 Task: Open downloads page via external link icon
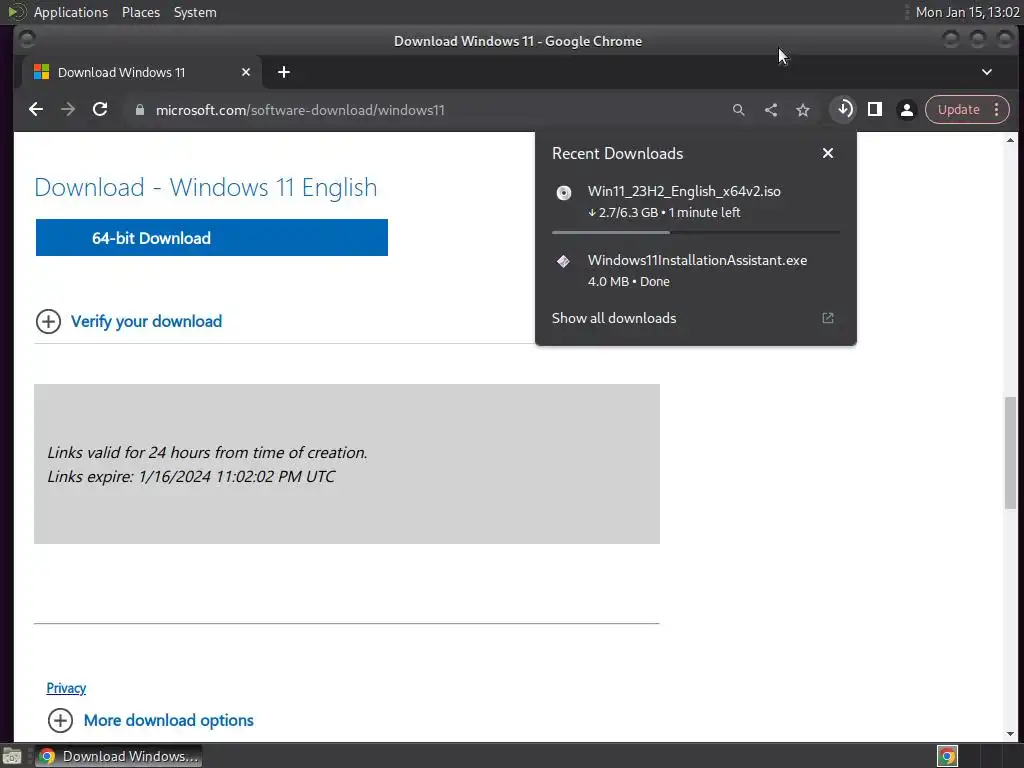point(828,318)
